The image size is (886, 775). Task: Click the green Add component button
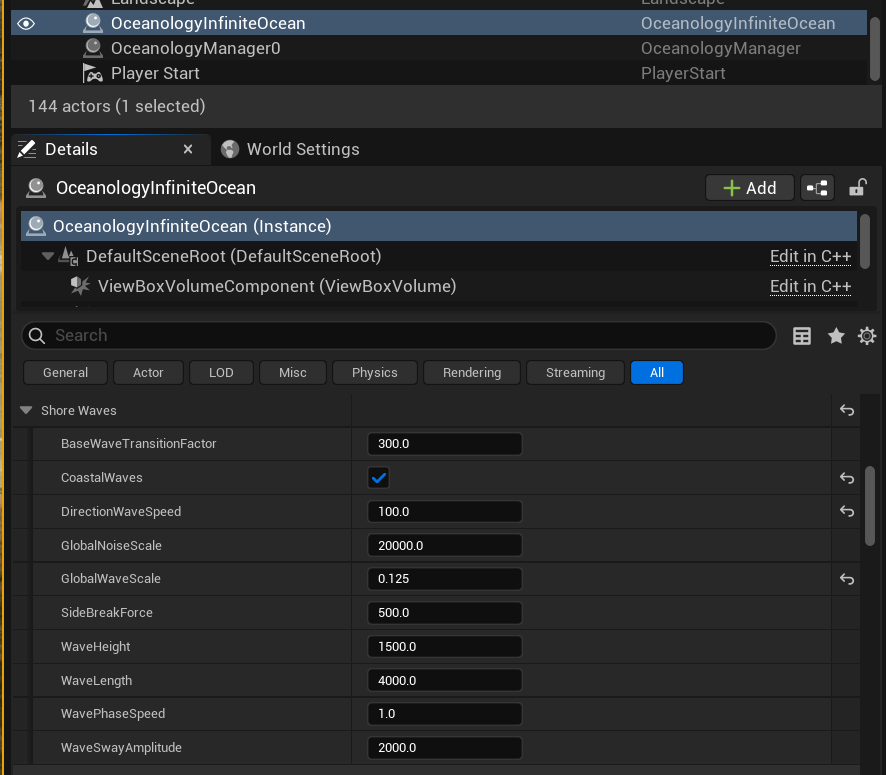click(749, 187)
